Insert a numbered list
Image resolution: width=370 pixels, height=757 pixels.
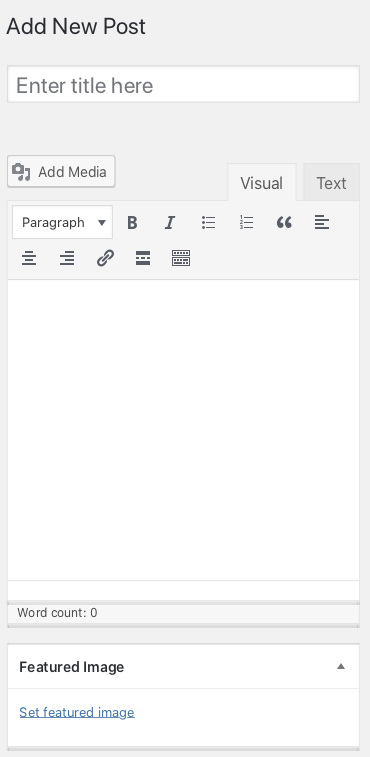tap(246, 223)
